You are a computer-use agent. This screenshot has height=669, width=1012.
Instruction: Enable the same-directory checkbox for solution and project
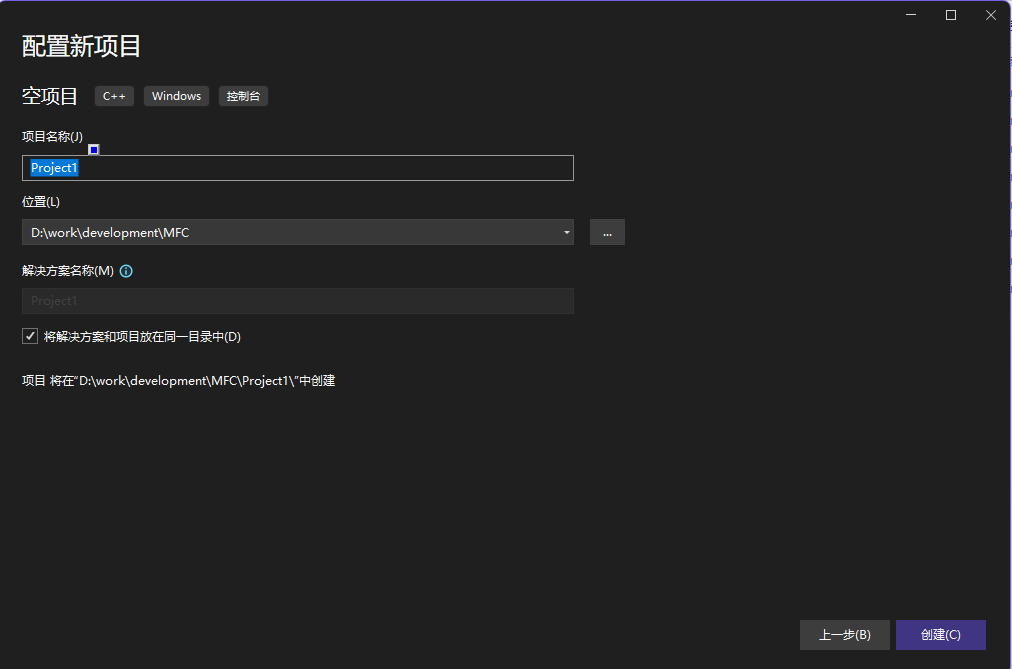click(30, 336)
